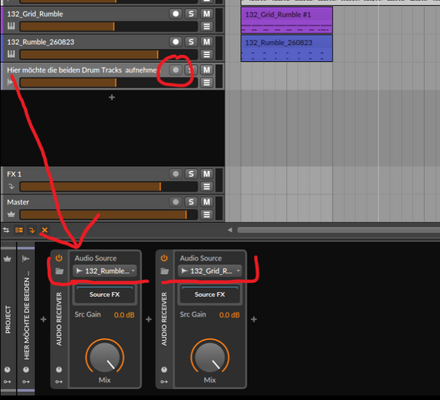Select the blue 132_Rumble_260823 clip
440x400 pixels.
tap(287, 48)
